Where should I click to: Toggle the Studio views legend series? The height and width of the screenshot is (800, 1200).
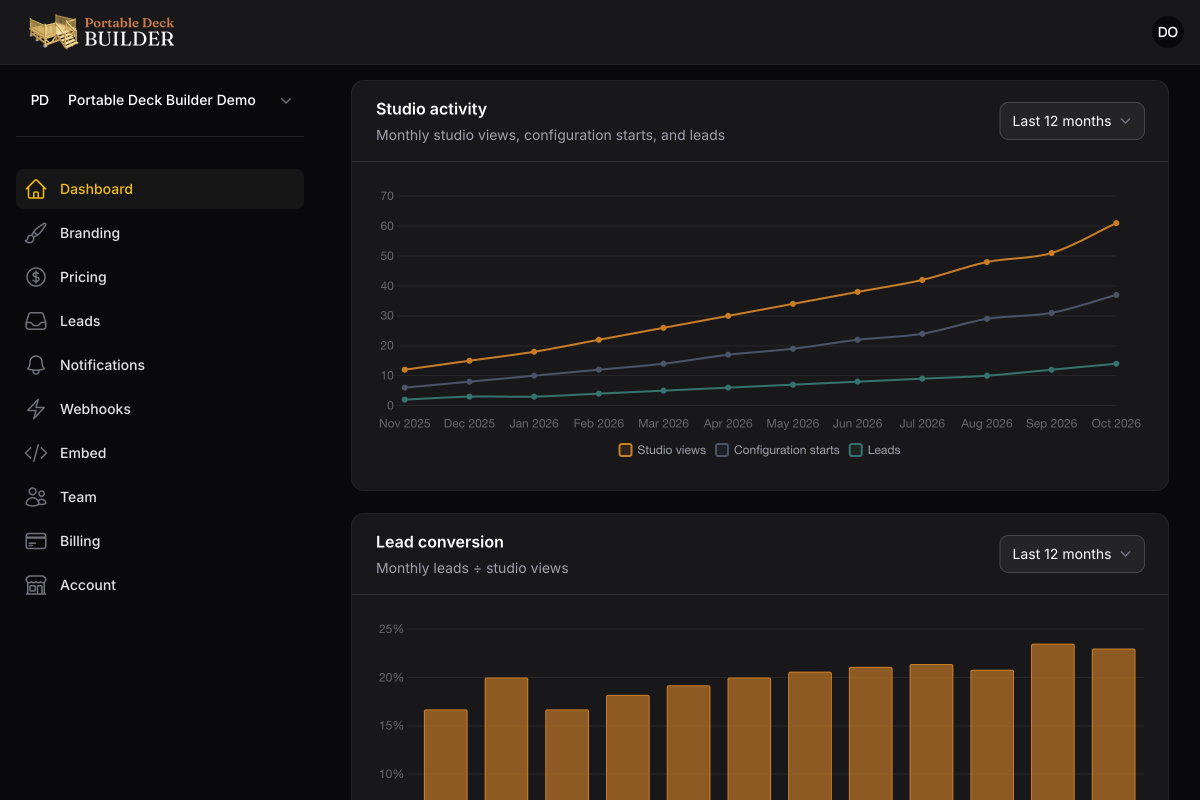[x=662, y=450]
